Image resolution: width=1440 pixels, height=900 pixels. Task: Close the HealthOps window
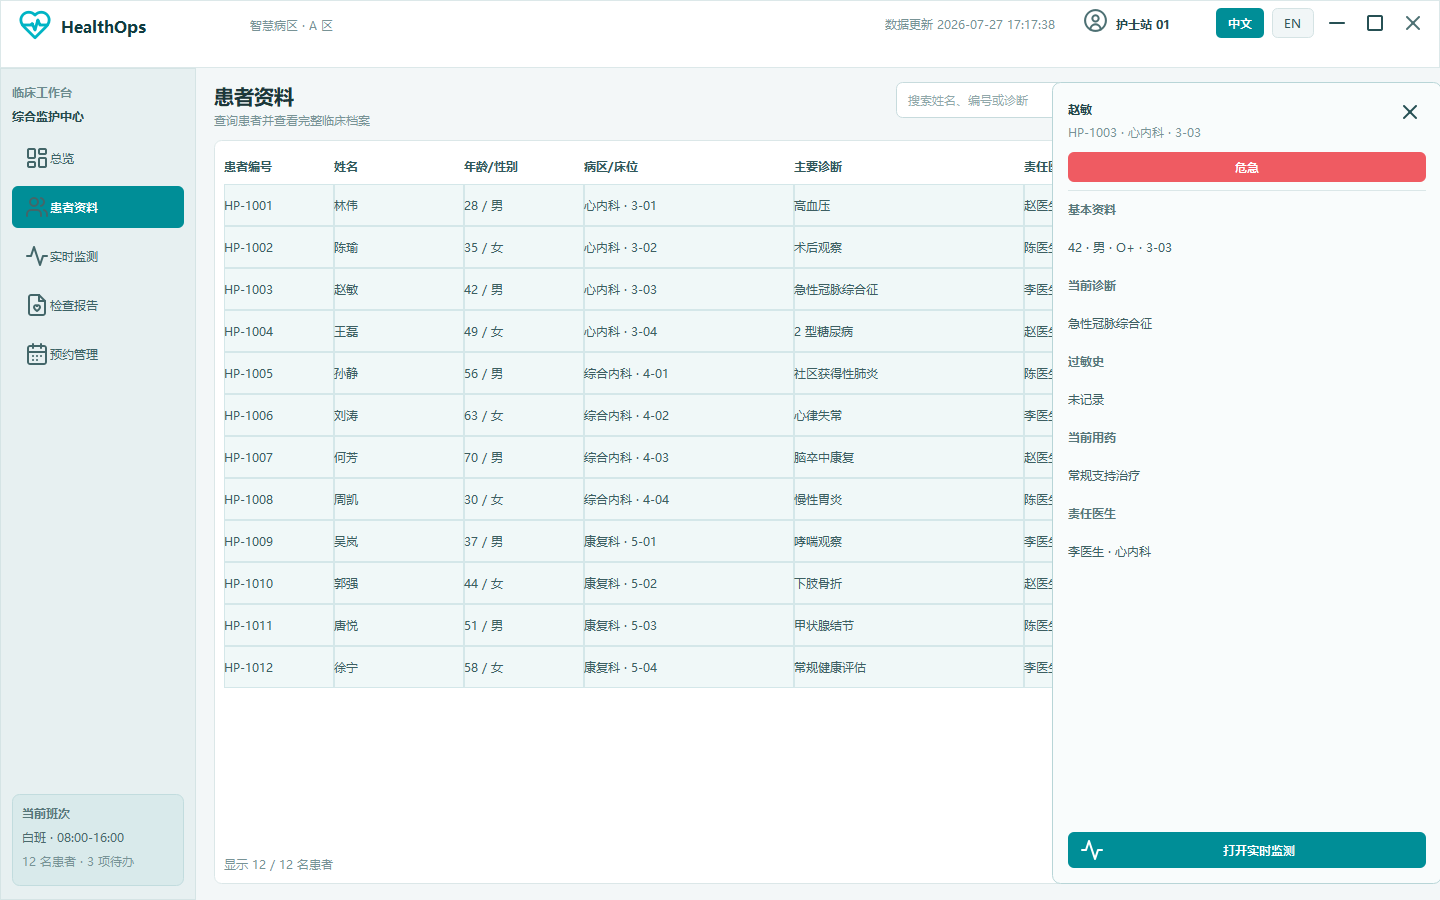coord(1413,23)
